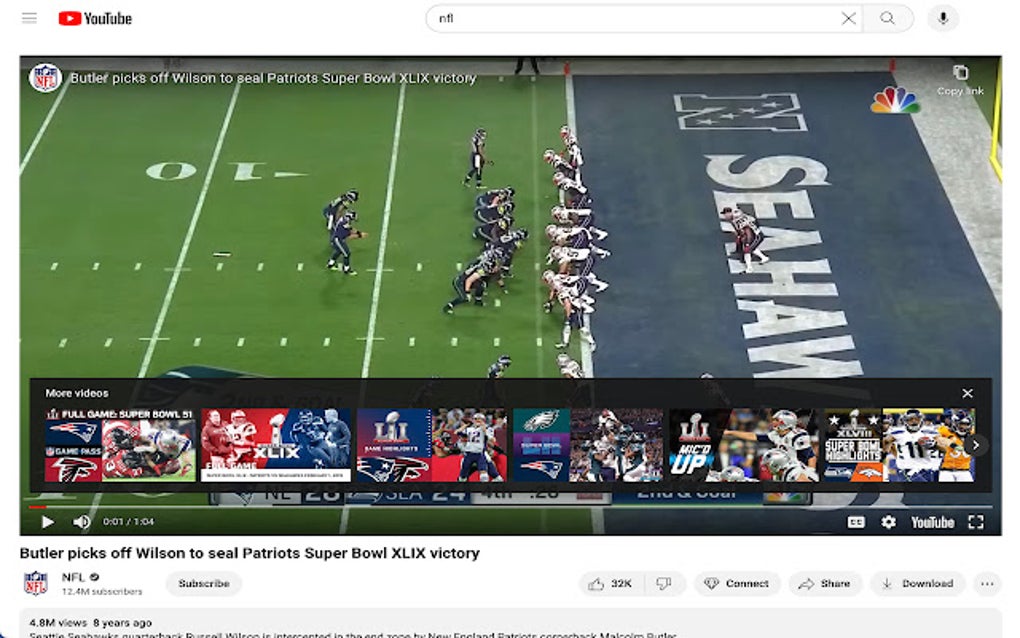Open the video on the YouTube site
This screenshot has height=638, width=1020.
pyautogui.click(x=934, y=521)
